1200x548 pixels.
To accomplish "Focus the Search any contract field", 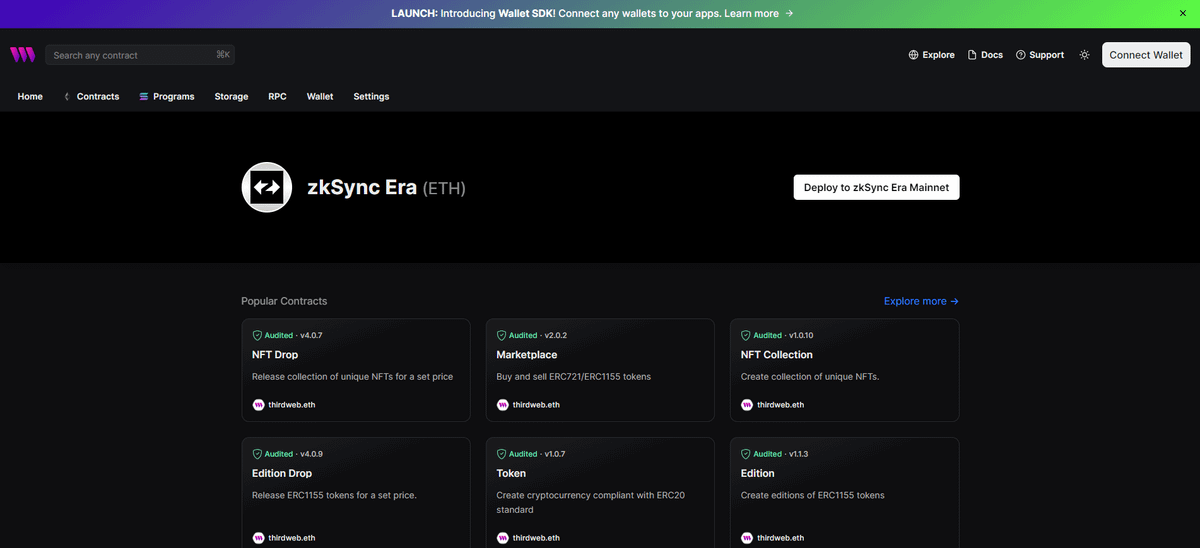I will (x=141, y=55).
